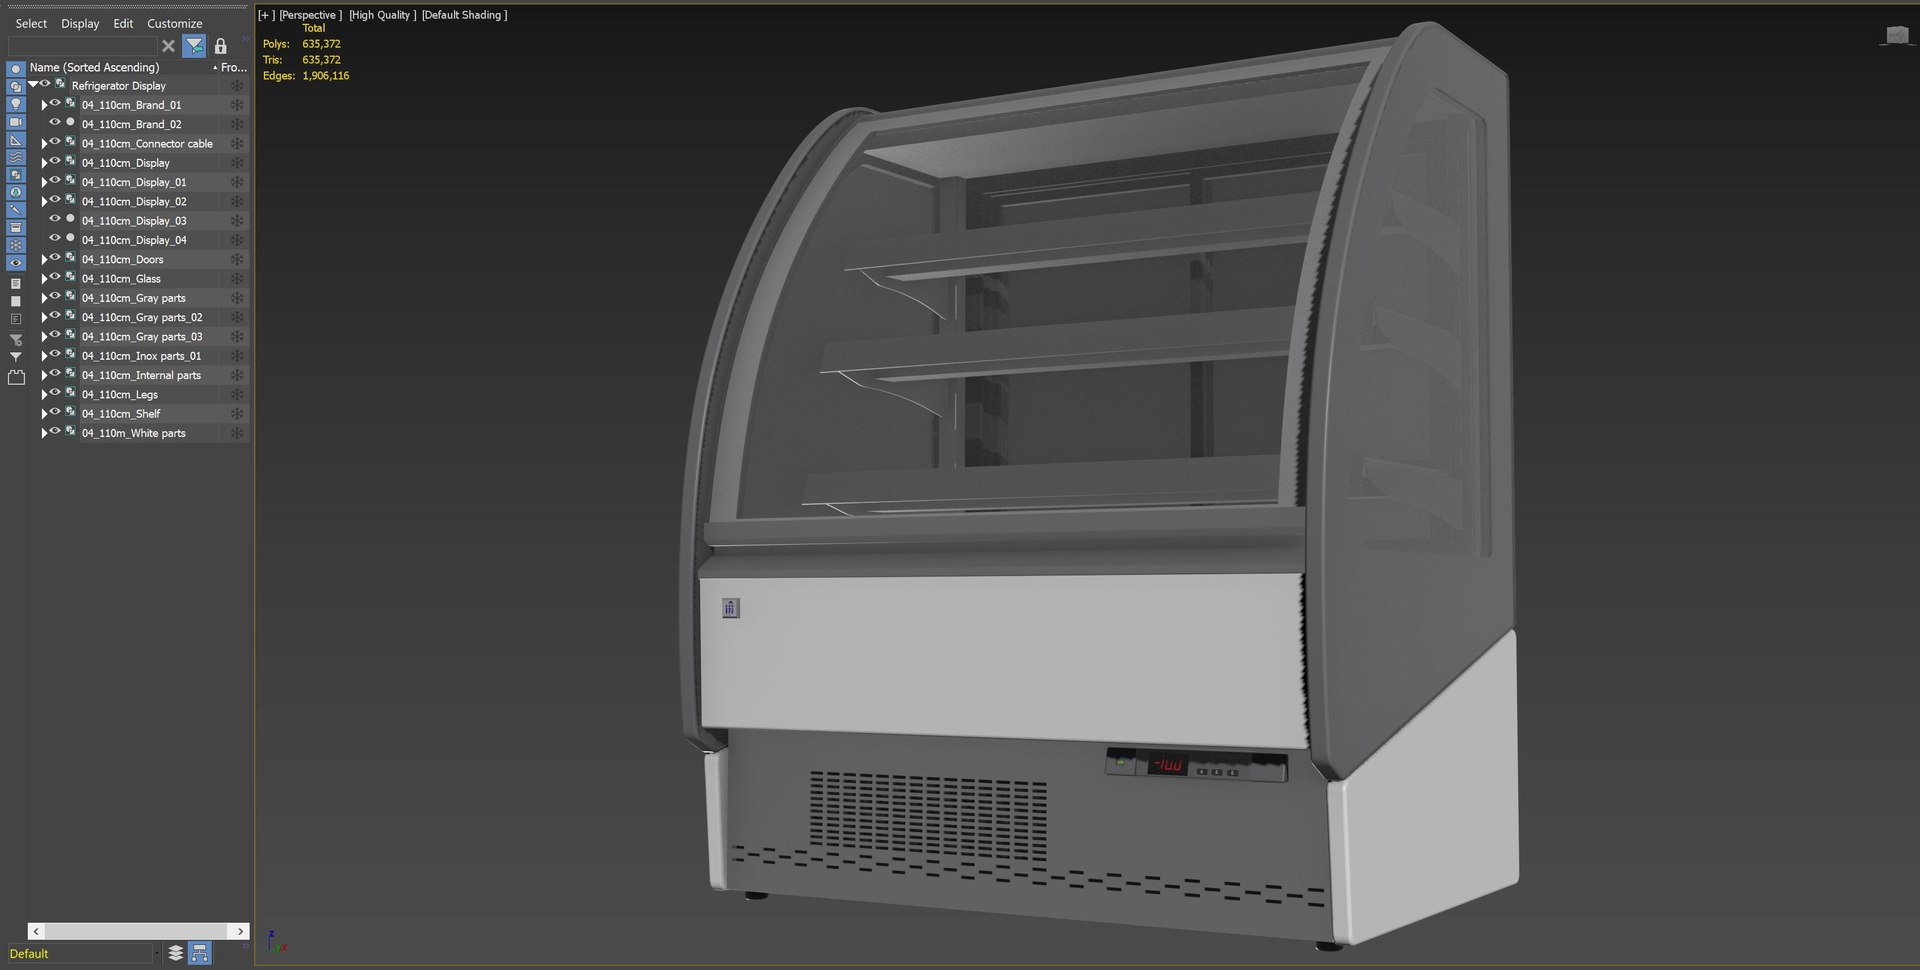Click the horizontal scrollbar right arrow
Viewport: 1920px width, 970px height.
pos(240,931)
